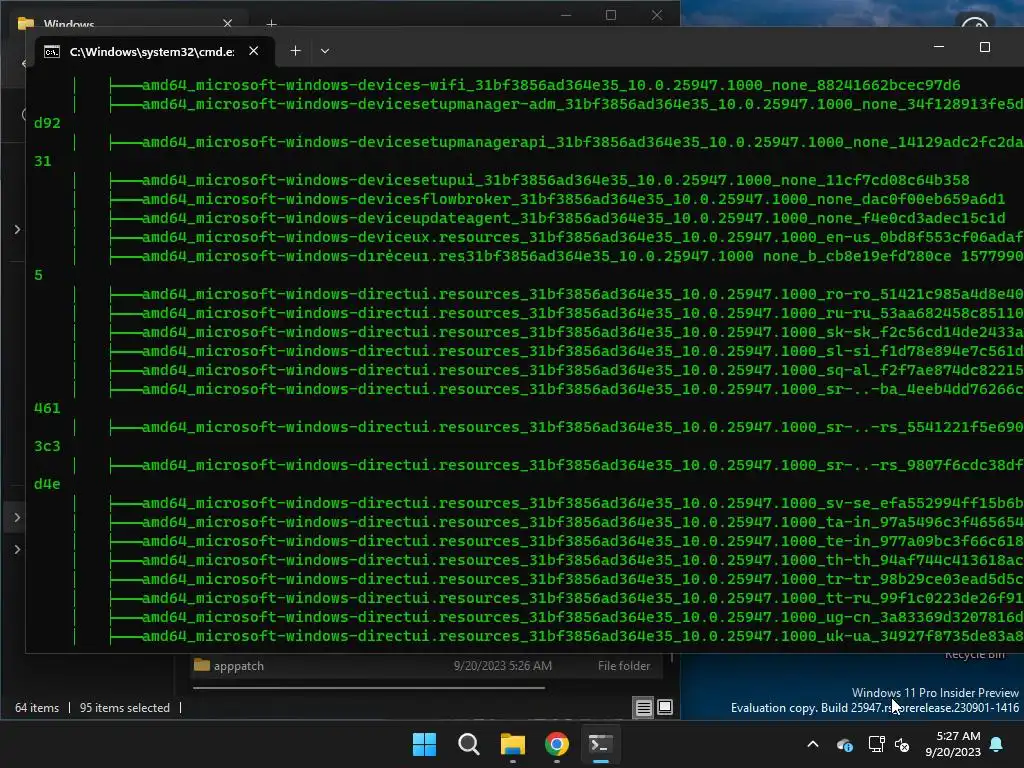
Task: Close the cmd.exe terminal tab
Action: click(x=254, y=51)
